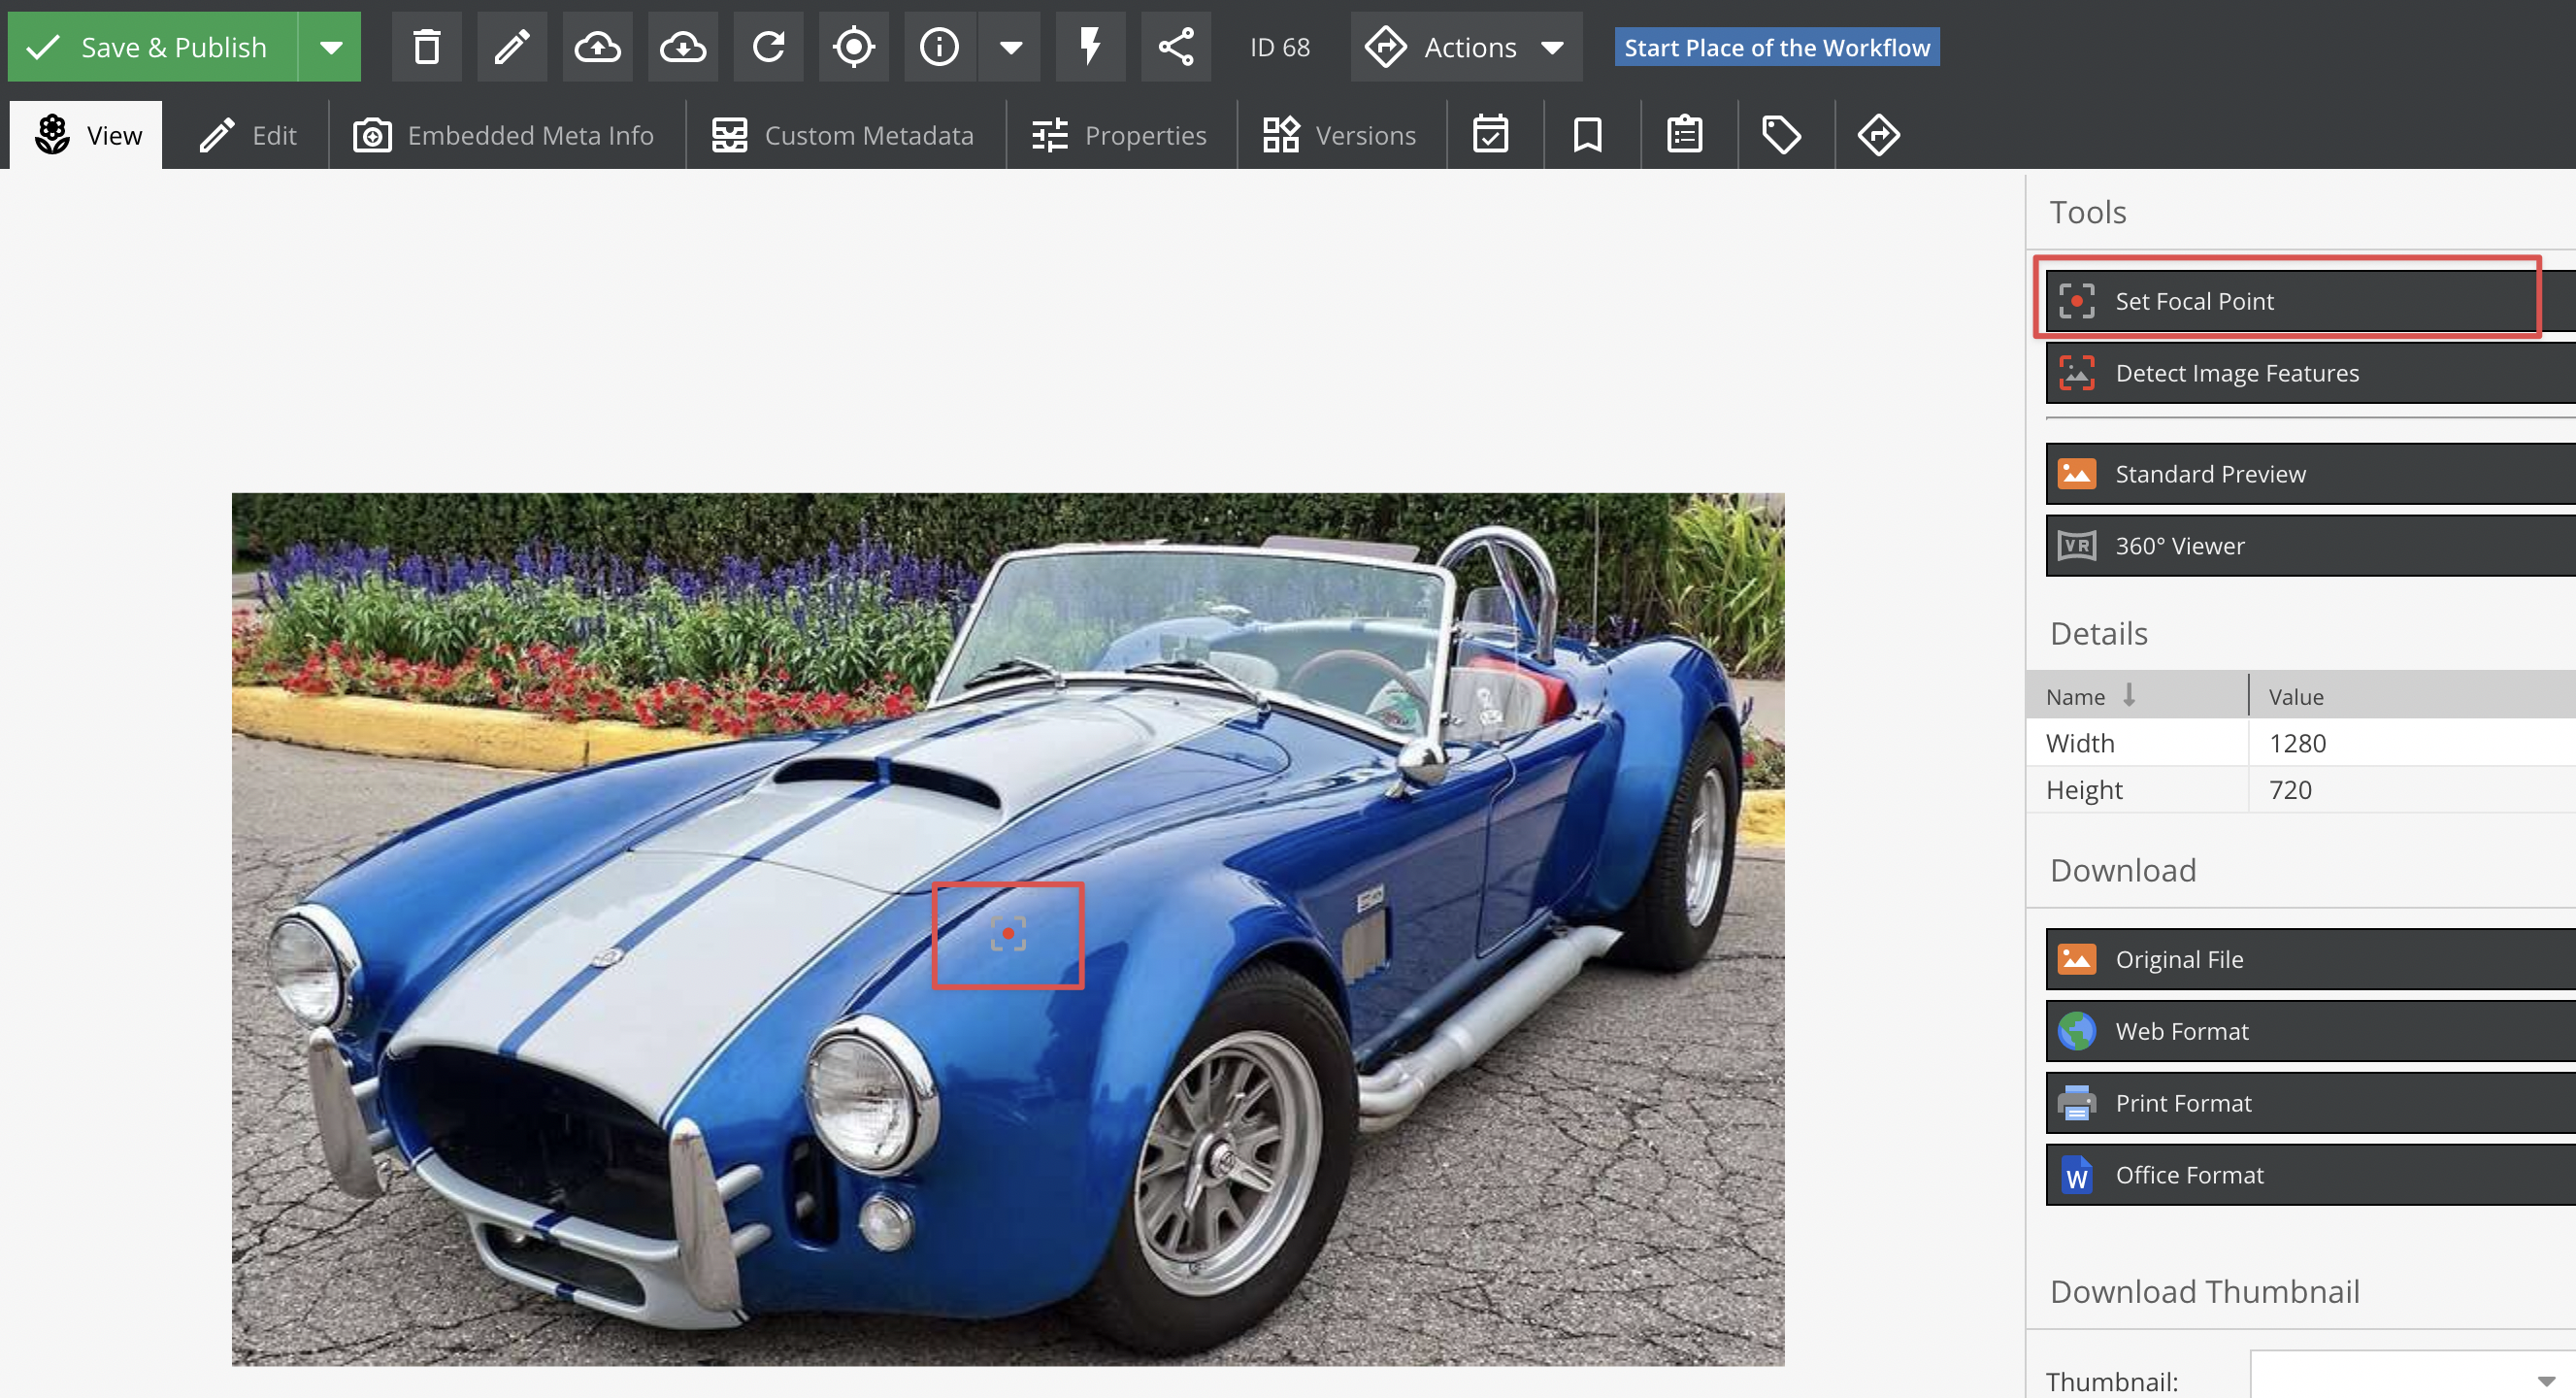Image resolution: width=2576 pixels, height=1398 pixels.
Task: Click the download from cloud icon
Action: [683, 47]
